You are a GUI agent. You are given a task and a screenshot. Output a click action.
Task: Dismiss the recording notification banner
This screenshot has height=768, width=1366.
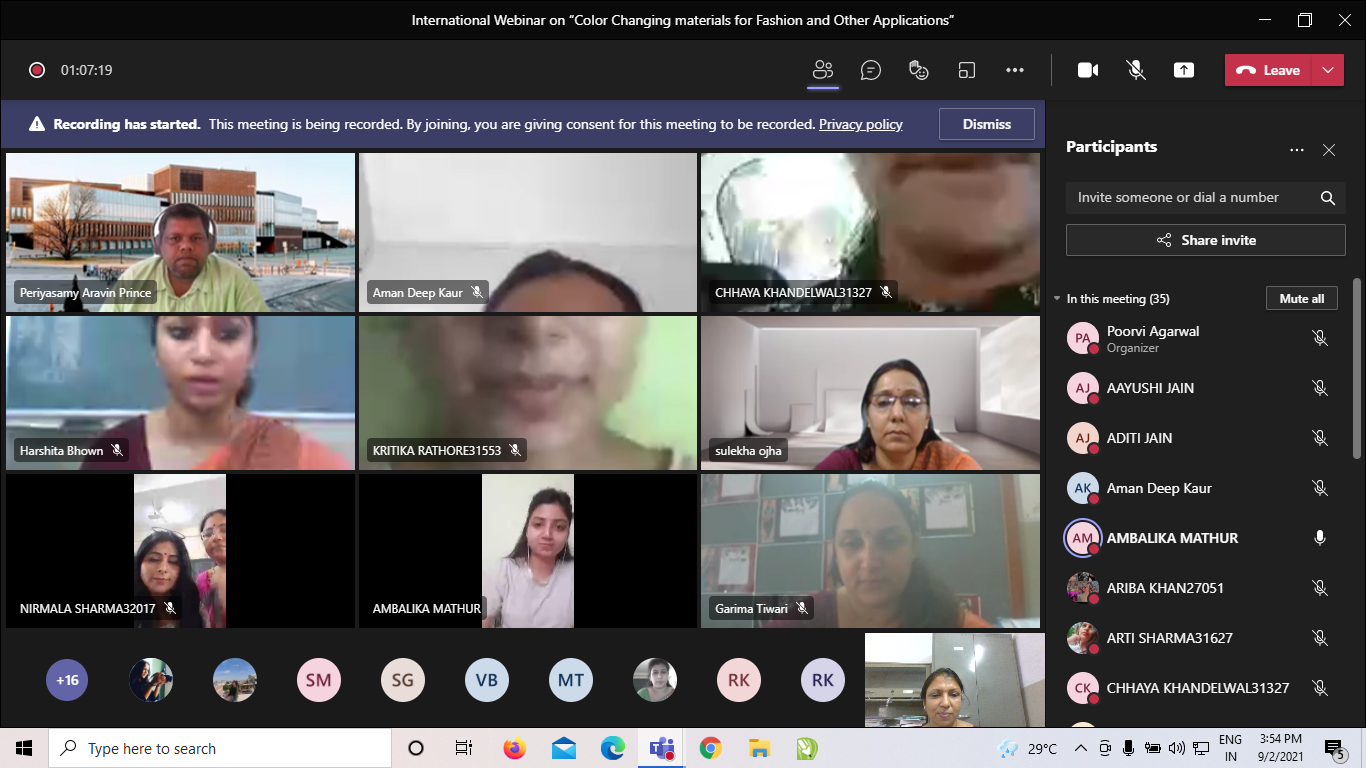(986, 124)
